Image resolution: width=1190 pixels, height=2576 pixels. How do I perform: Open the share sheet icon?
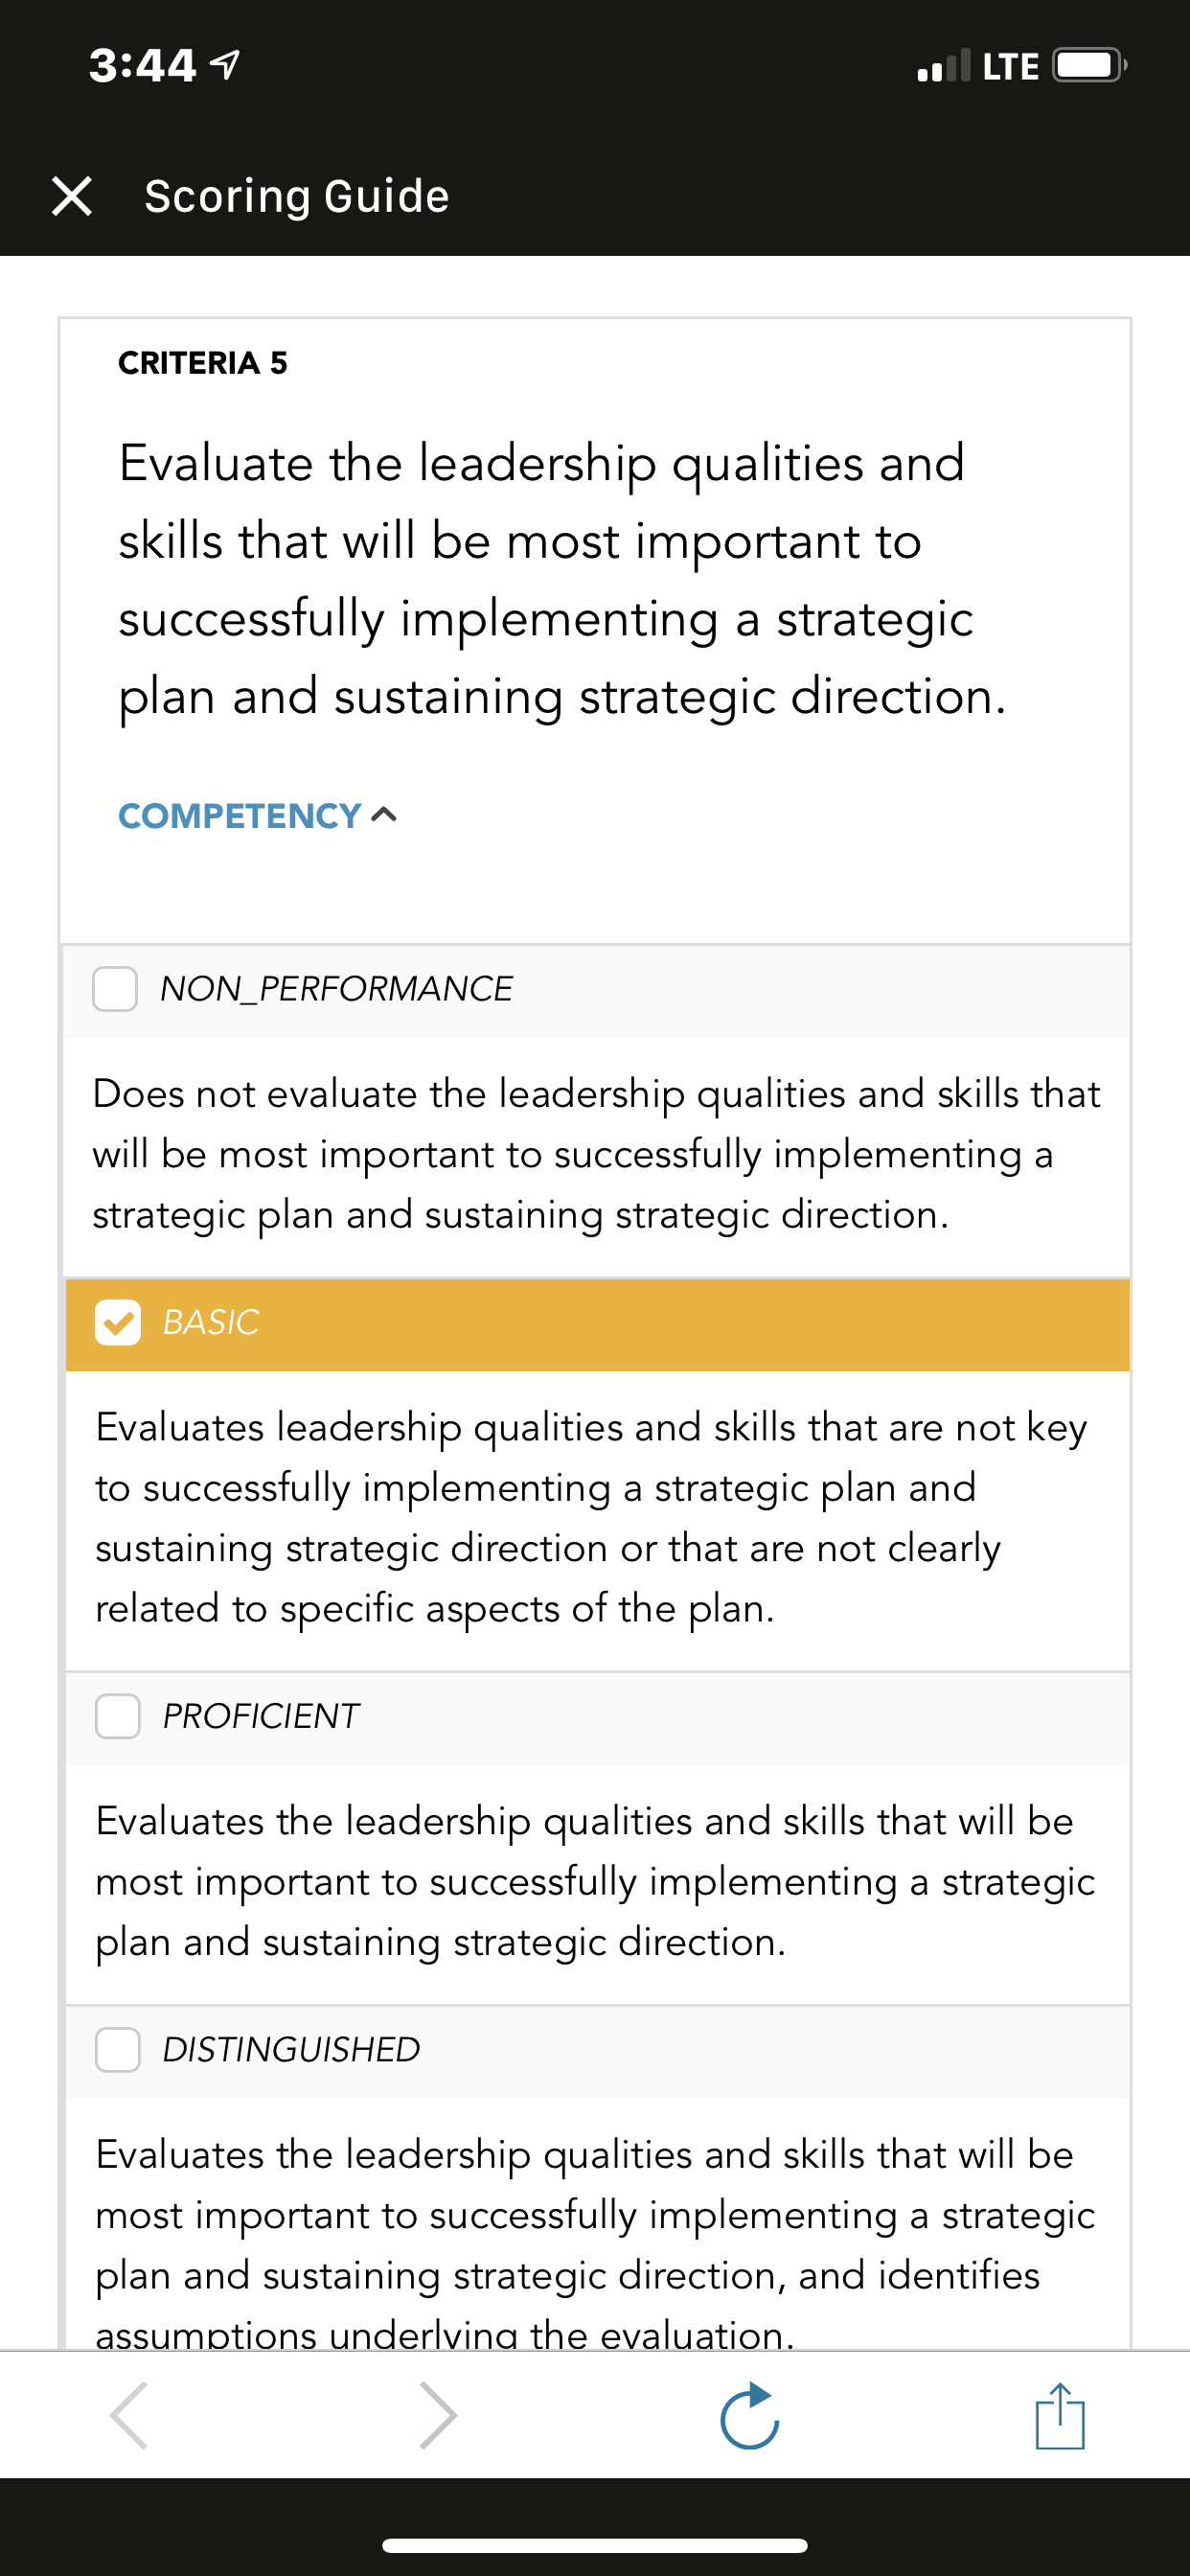pos(1060,2415)
